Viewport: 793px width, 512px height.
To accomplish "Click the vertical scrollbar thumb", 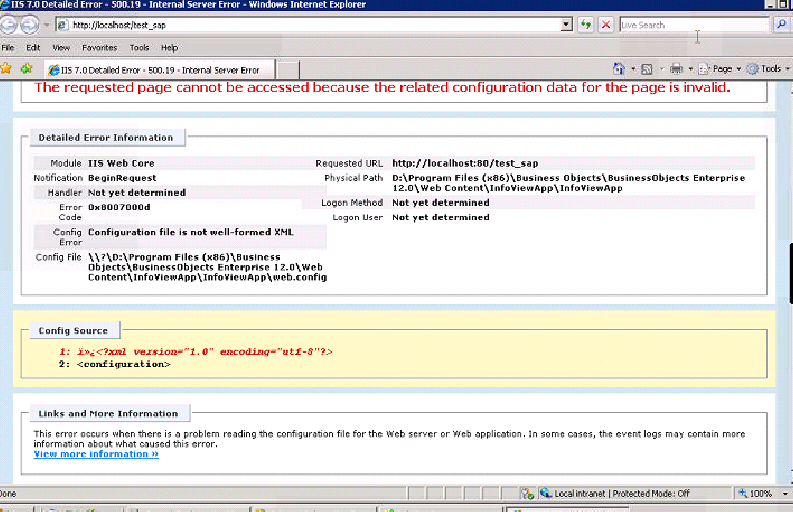I will [x=790, y=273].
